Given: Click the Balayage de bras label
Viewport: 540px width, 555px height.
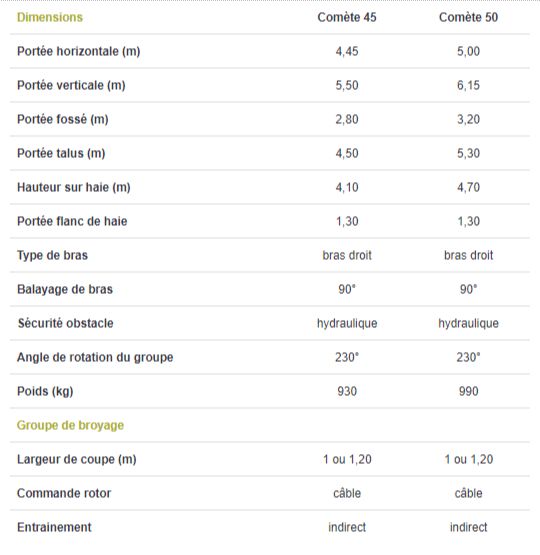Looking at the screenshot, I should 65,289.
